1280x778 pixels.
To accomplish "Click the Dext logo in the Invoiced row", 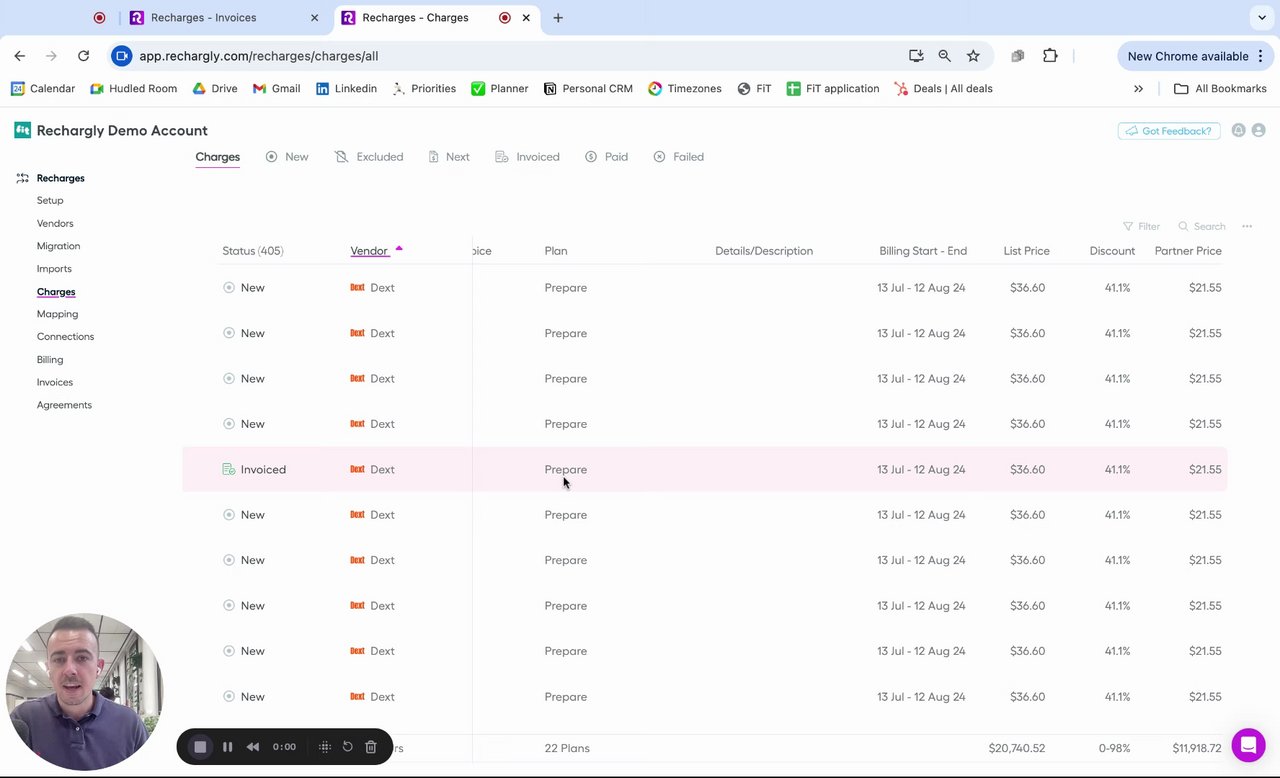I will (357, 469).
